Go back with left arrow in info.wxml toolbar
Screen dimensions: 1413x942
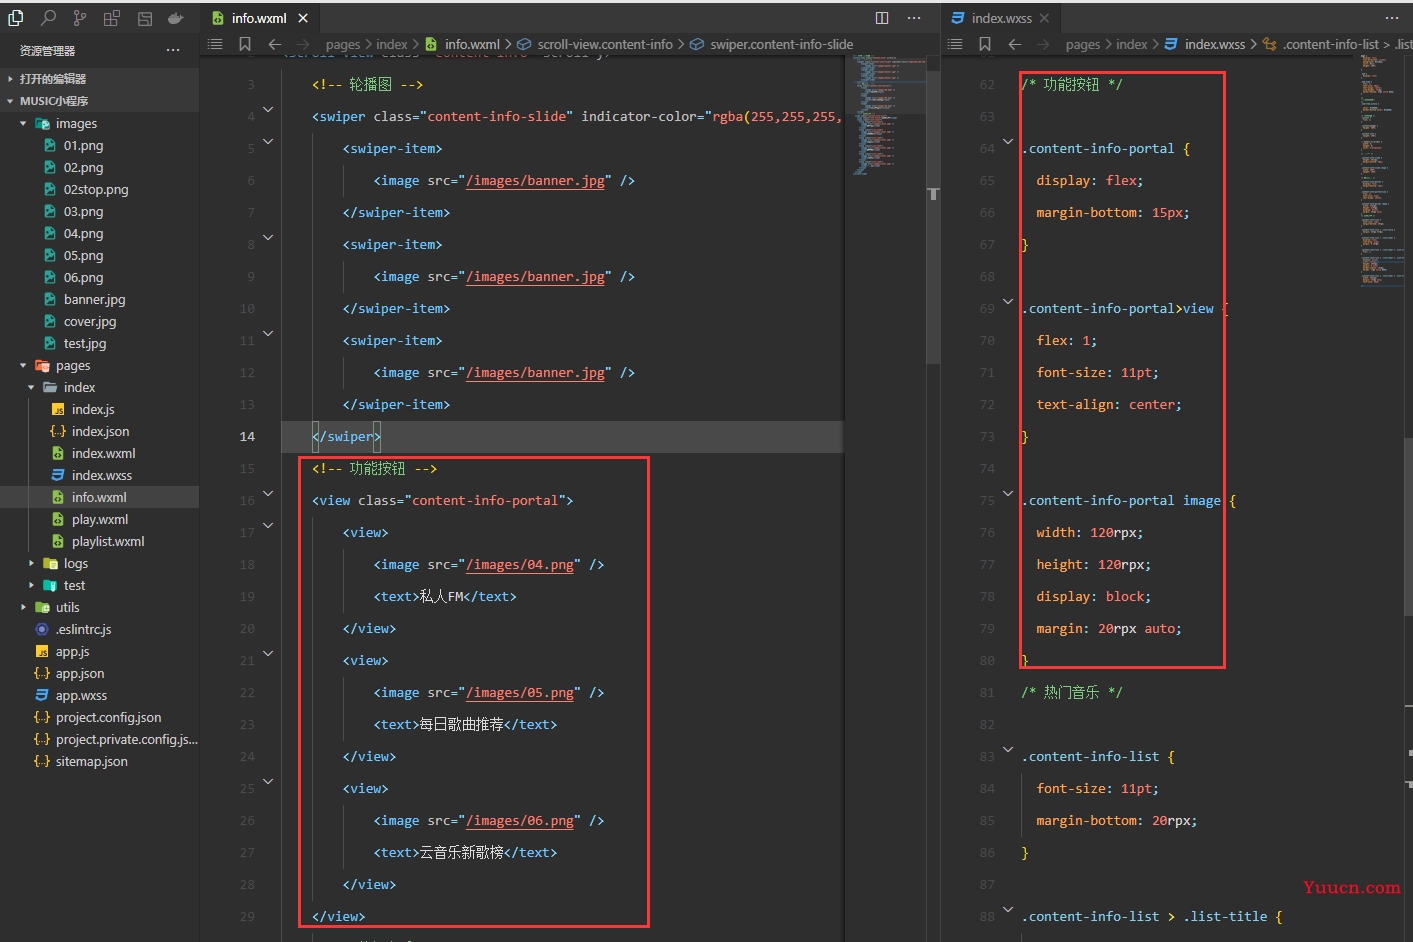pyautogui.click(x=275, y=44)
